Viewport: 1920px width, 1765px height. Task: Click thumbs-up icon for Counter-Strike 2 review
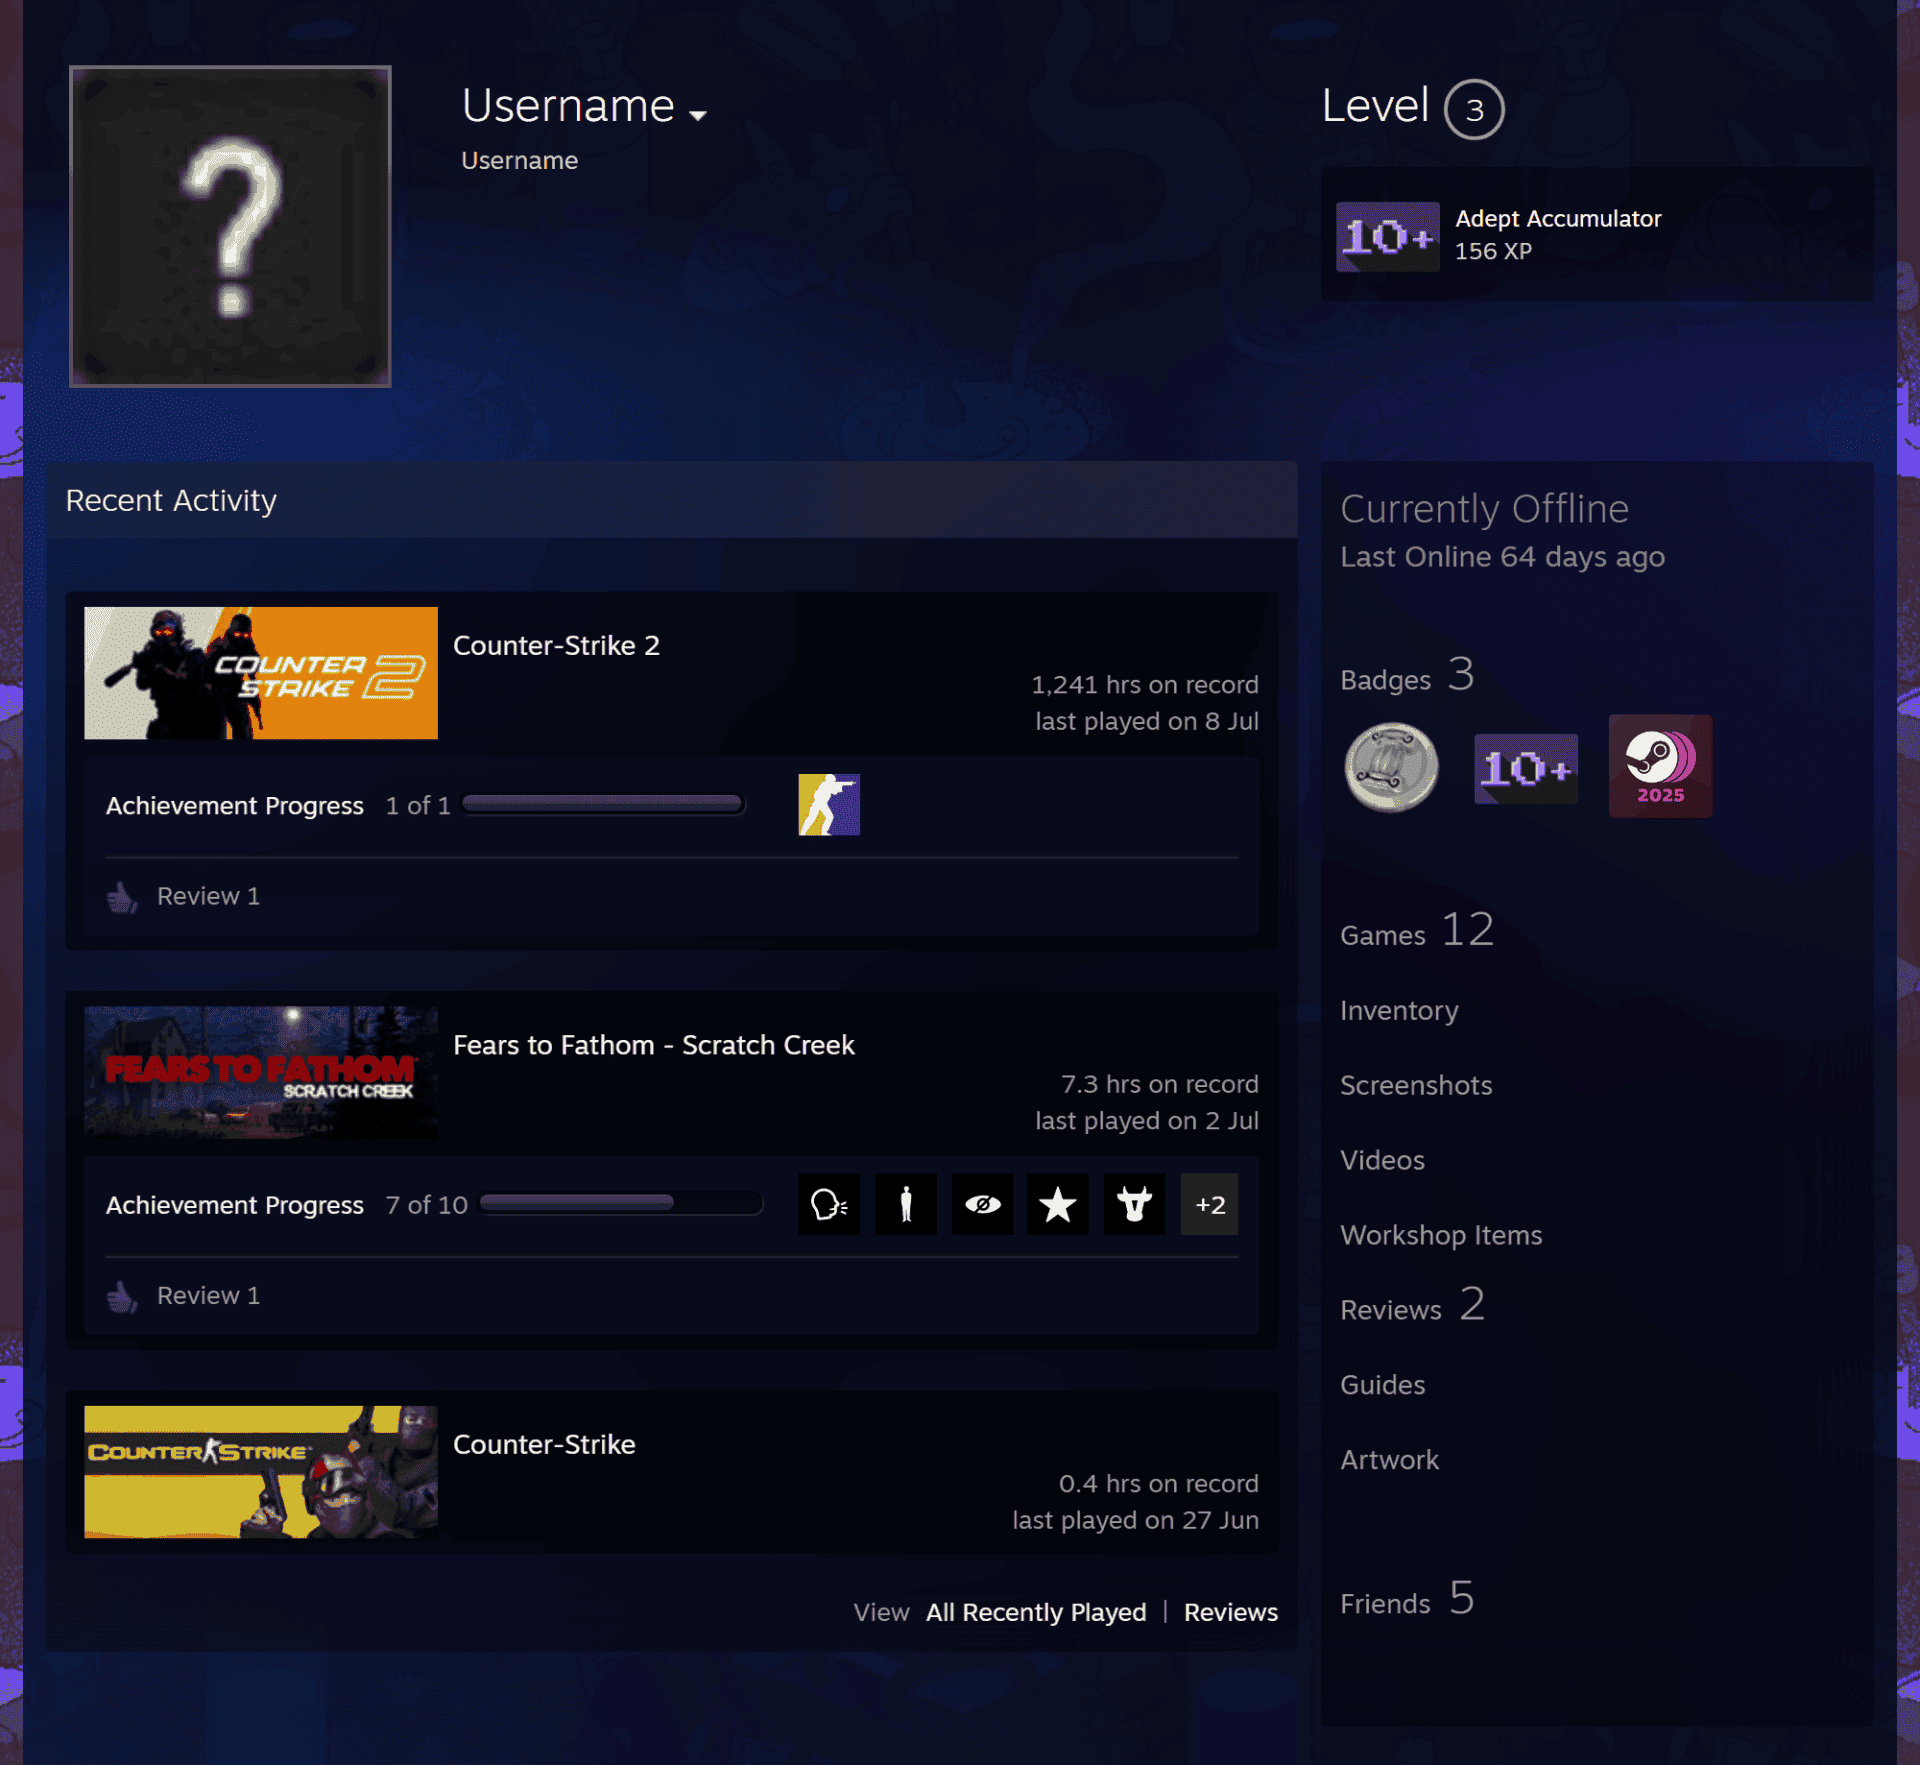[122, 897]
